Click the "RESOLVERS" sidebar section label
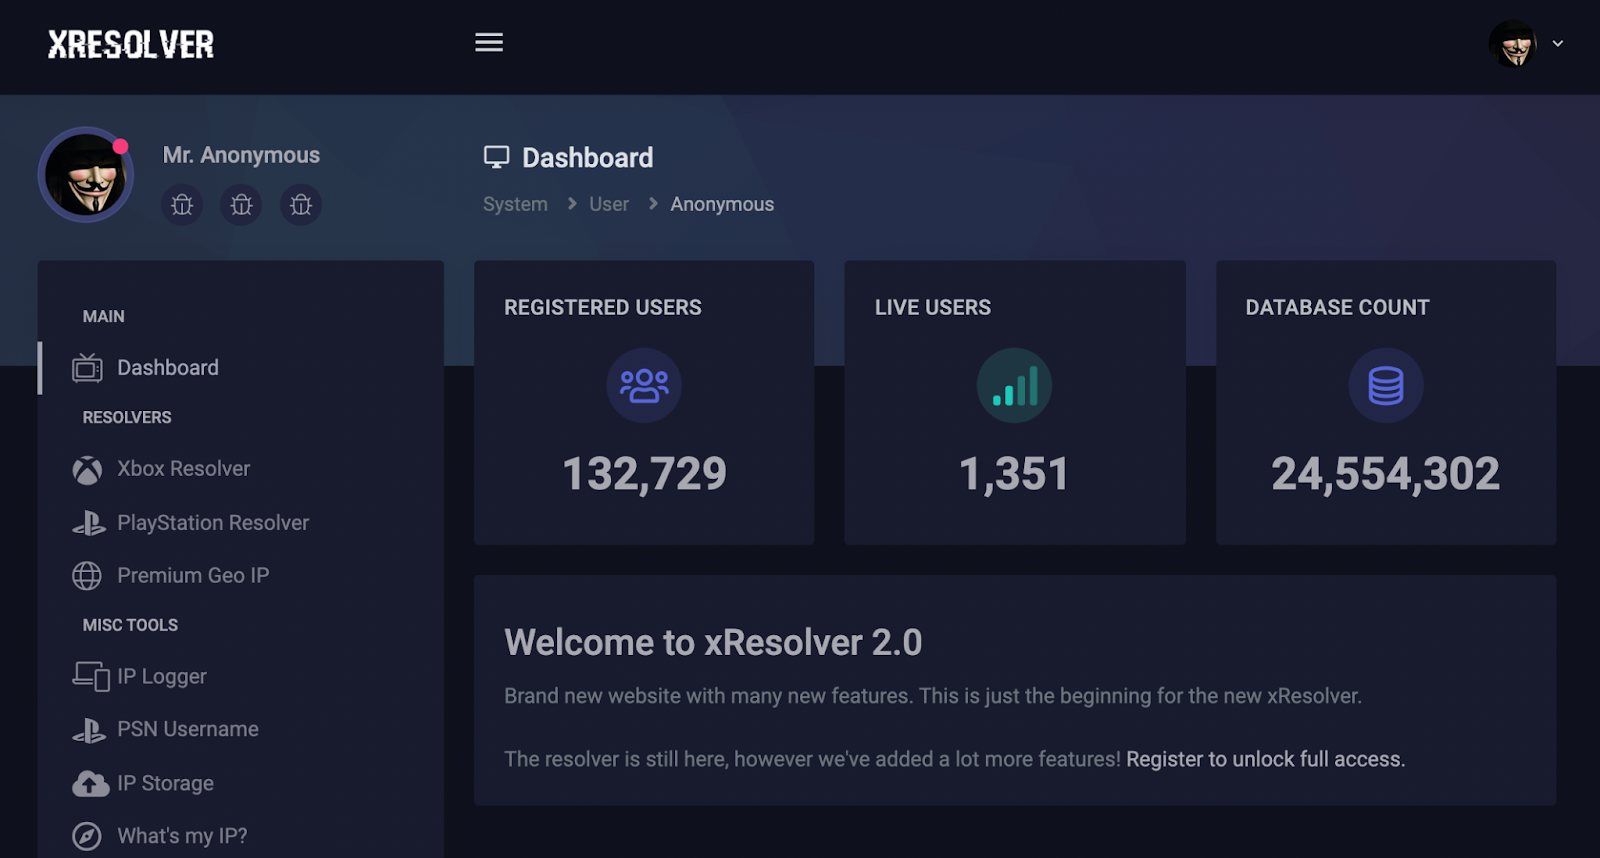 point(127,417)
